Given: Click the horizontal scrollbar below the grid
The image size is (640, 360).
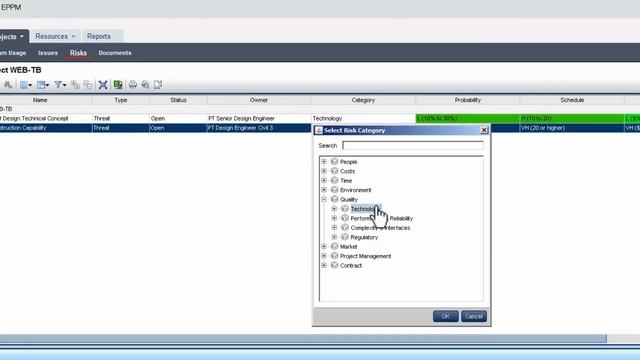Looking at the screenshot, I should point(303,338).
